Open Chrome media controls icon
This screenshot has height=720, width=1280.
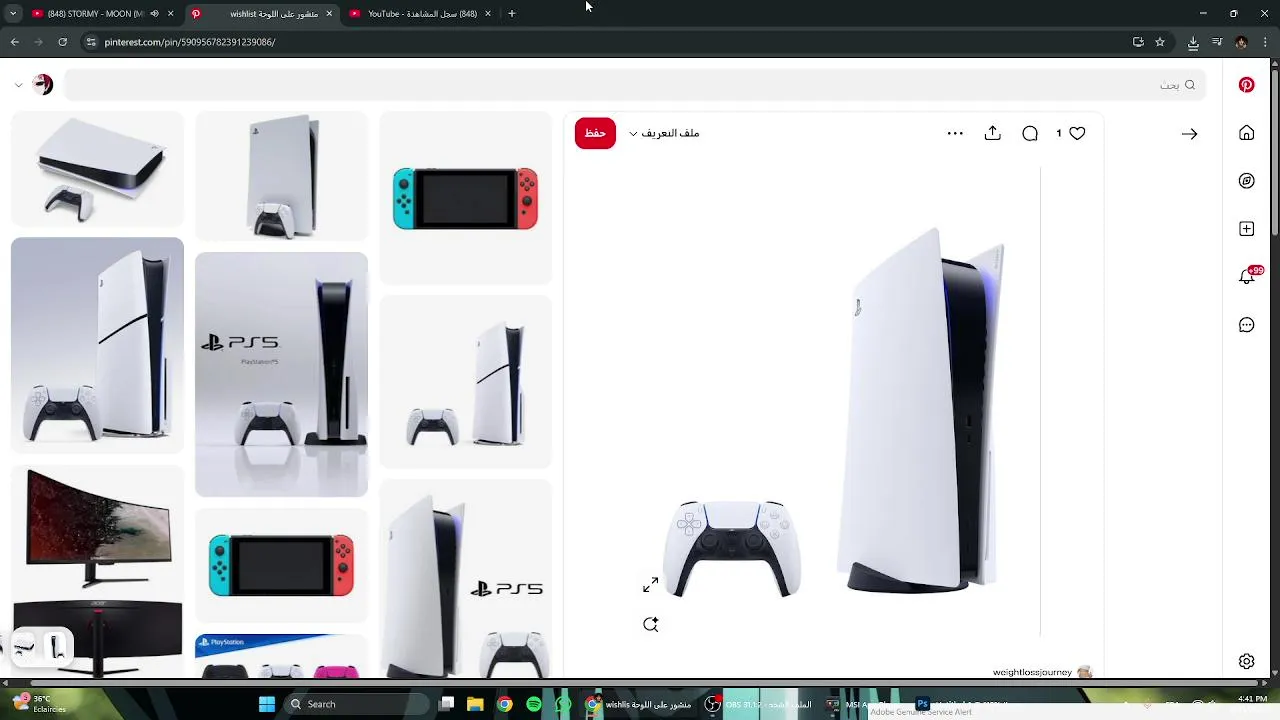coord(1217,42)
